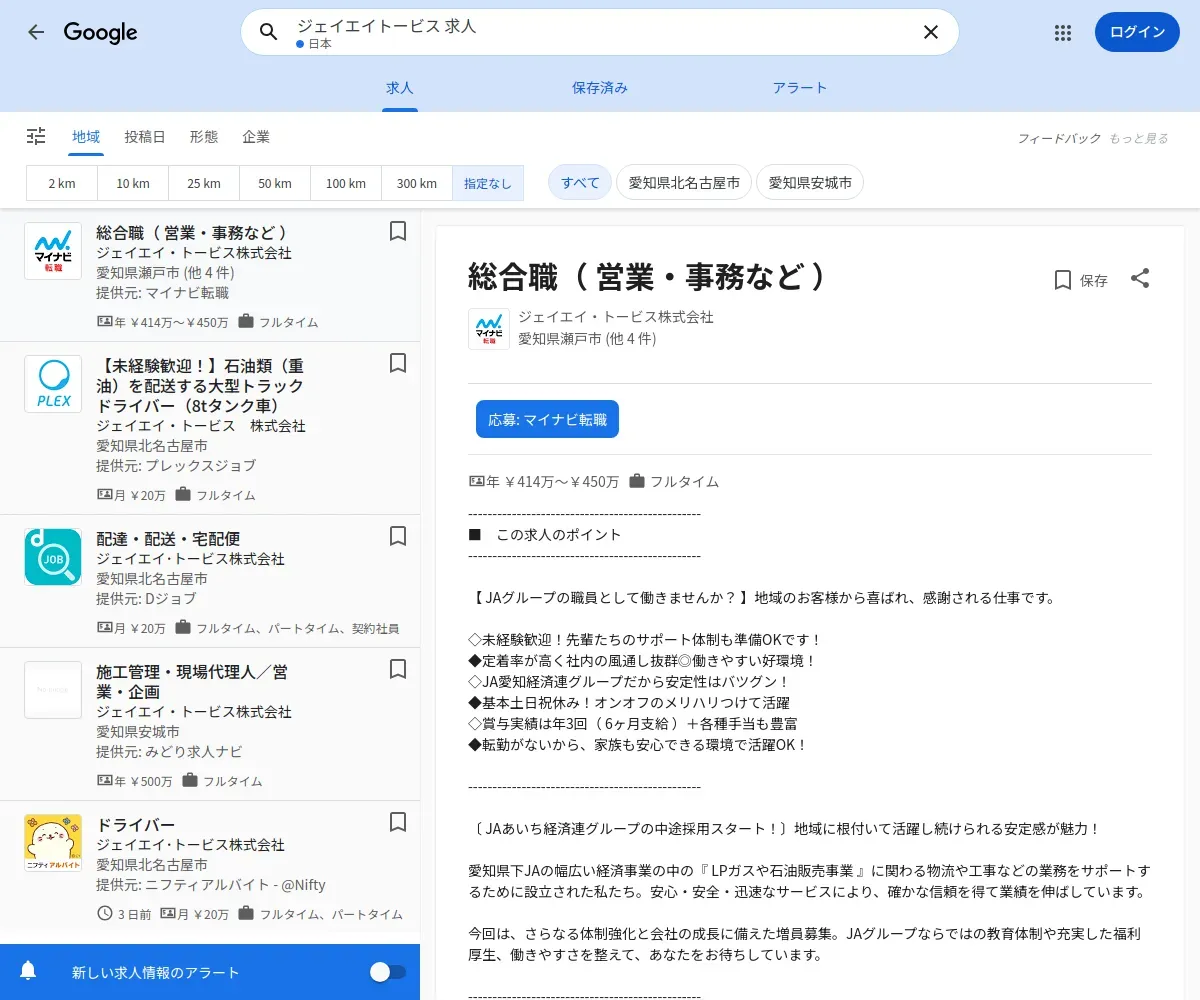Select the すべて location chip
1200x1000 pixels.
point(580,183)
